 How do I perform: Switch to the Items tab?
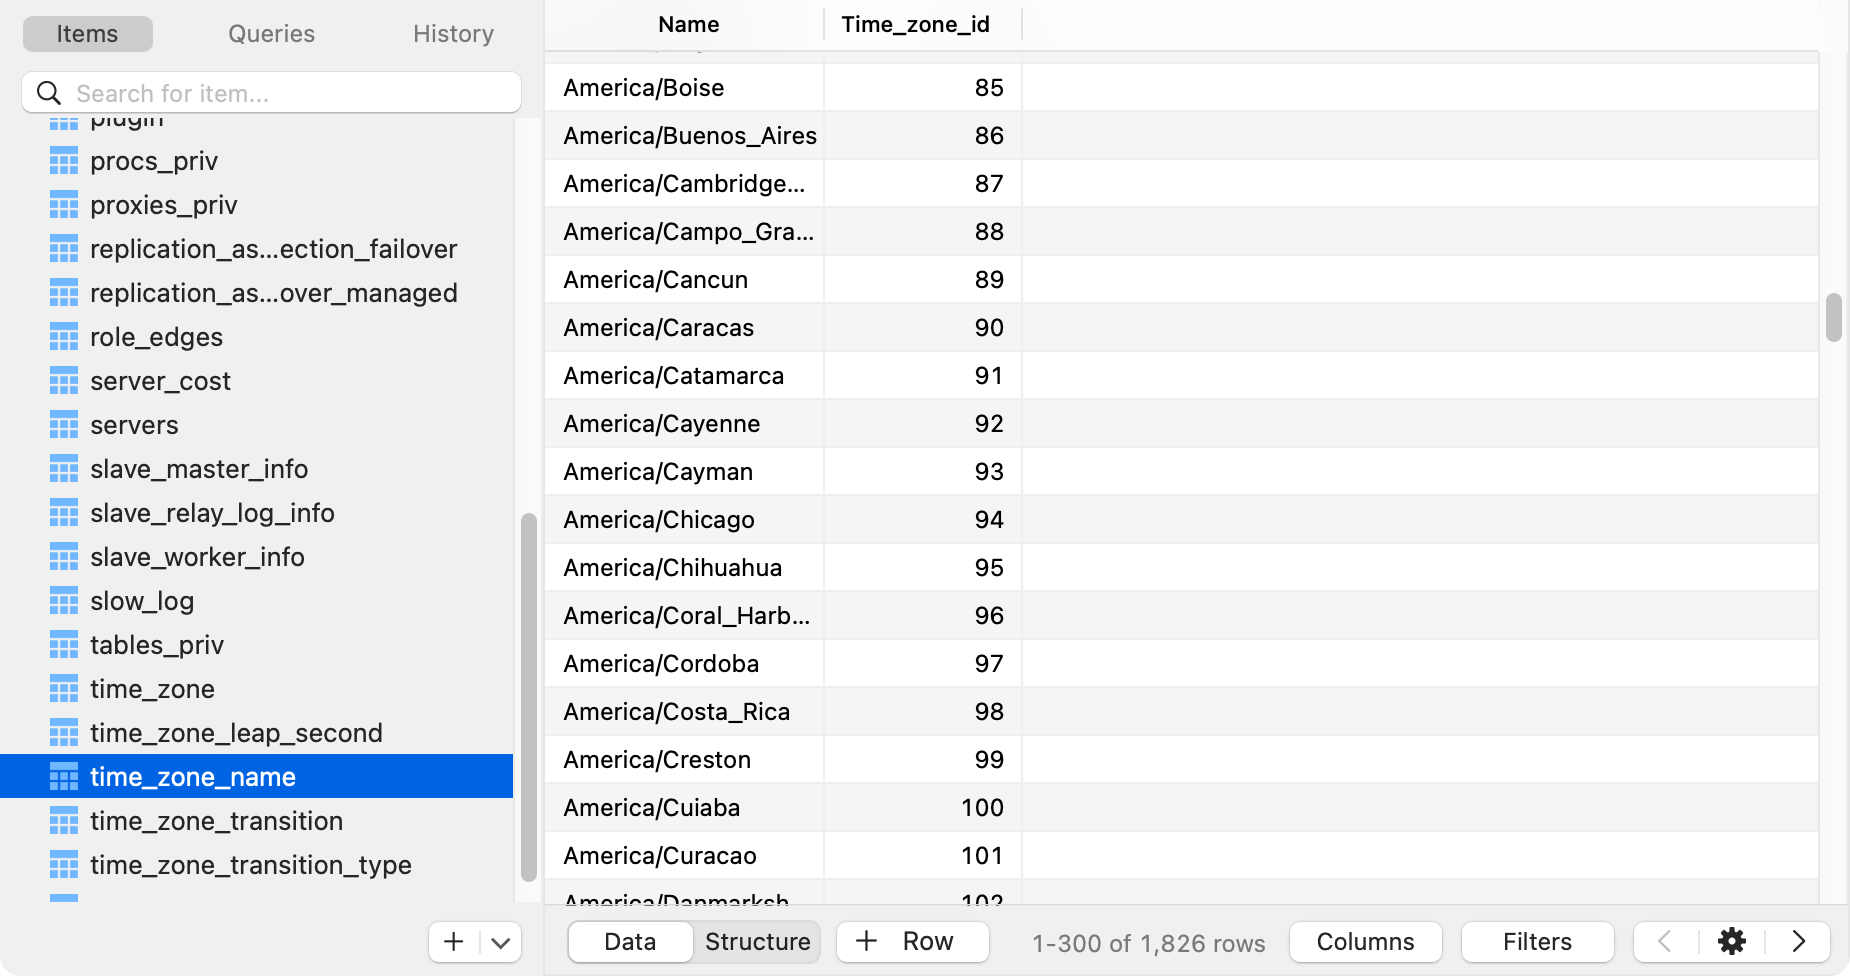pyautogui.click(x=88, y=34)
